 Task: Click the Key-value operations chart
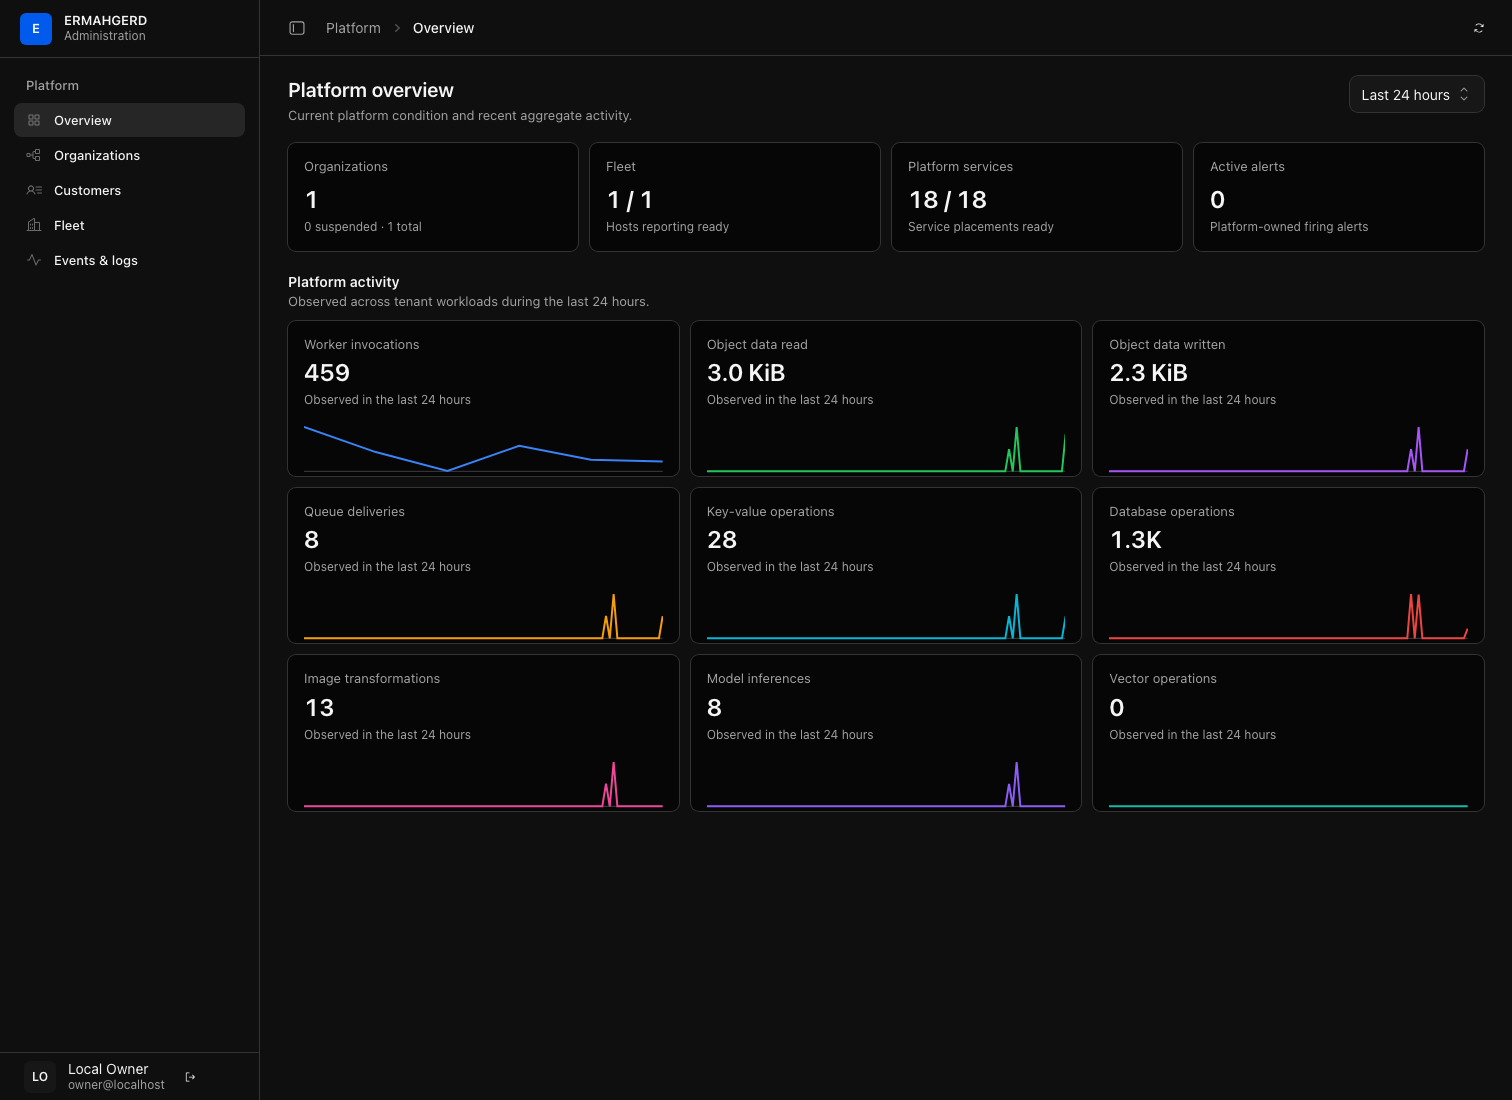(x=886, y=616)
